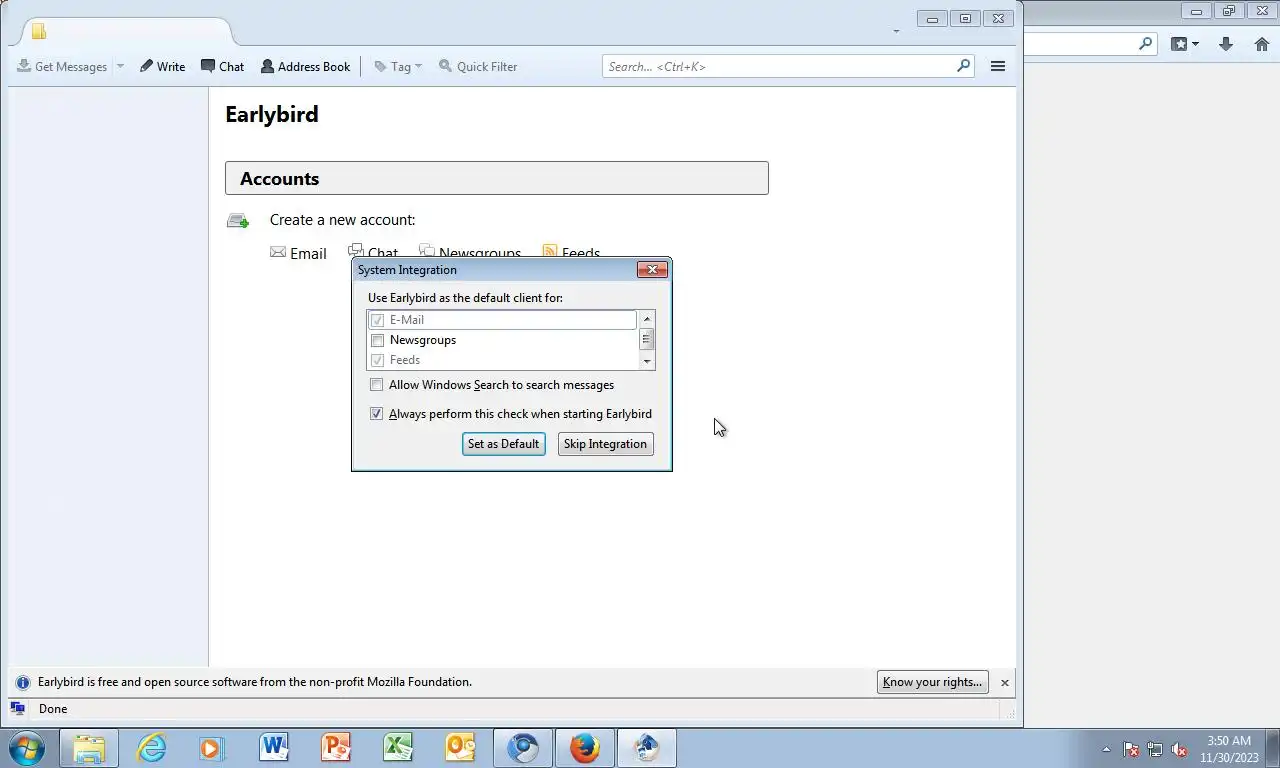
Task: Click the Action Center flag tray icon
Action: click(x=1131, y=749)
